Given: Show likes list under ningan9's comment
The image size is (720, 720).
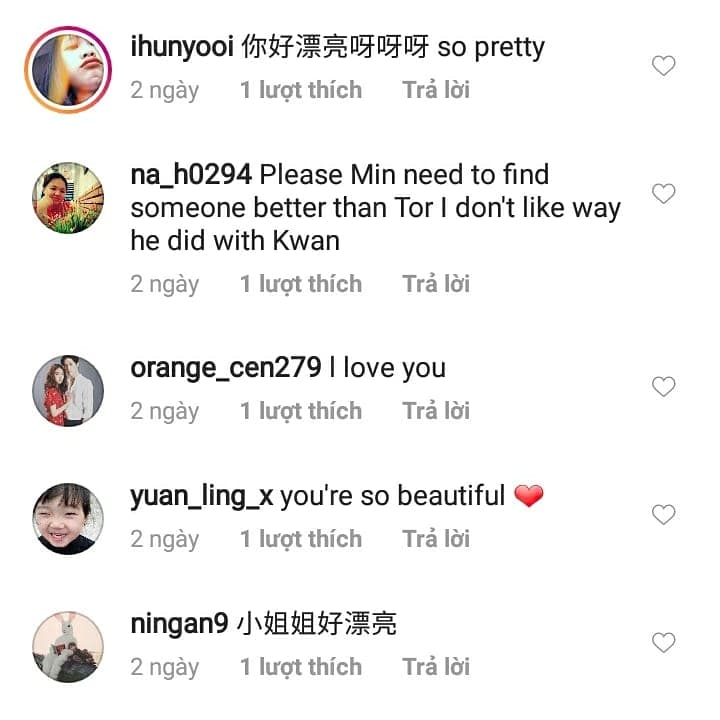Looking at the screenshot, I should click(300, 667).
